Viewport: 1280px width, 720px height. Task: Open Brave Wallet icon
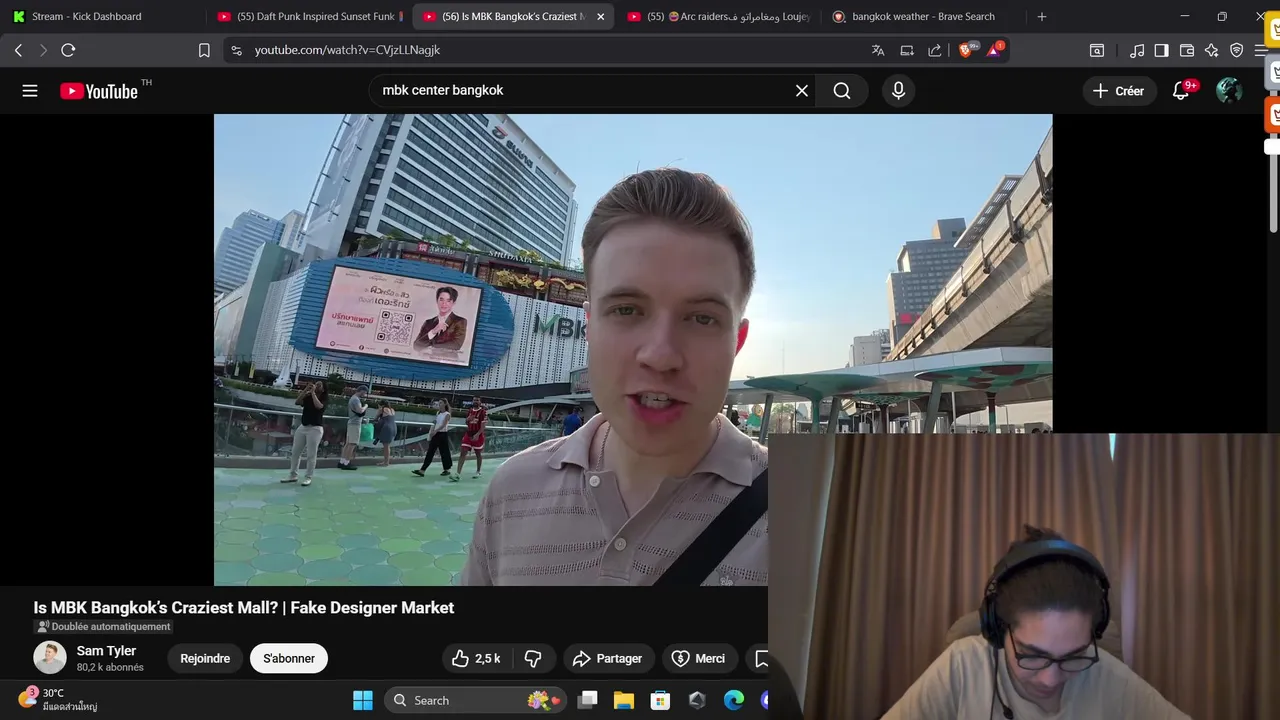(x=1187, y=50)
